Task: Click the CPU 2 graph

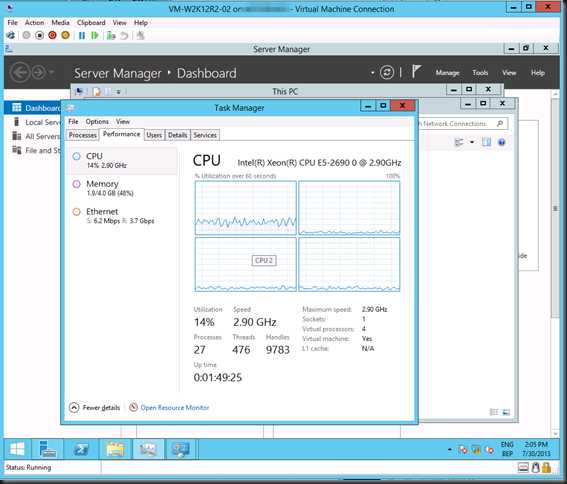Action: tap(246, 264)
